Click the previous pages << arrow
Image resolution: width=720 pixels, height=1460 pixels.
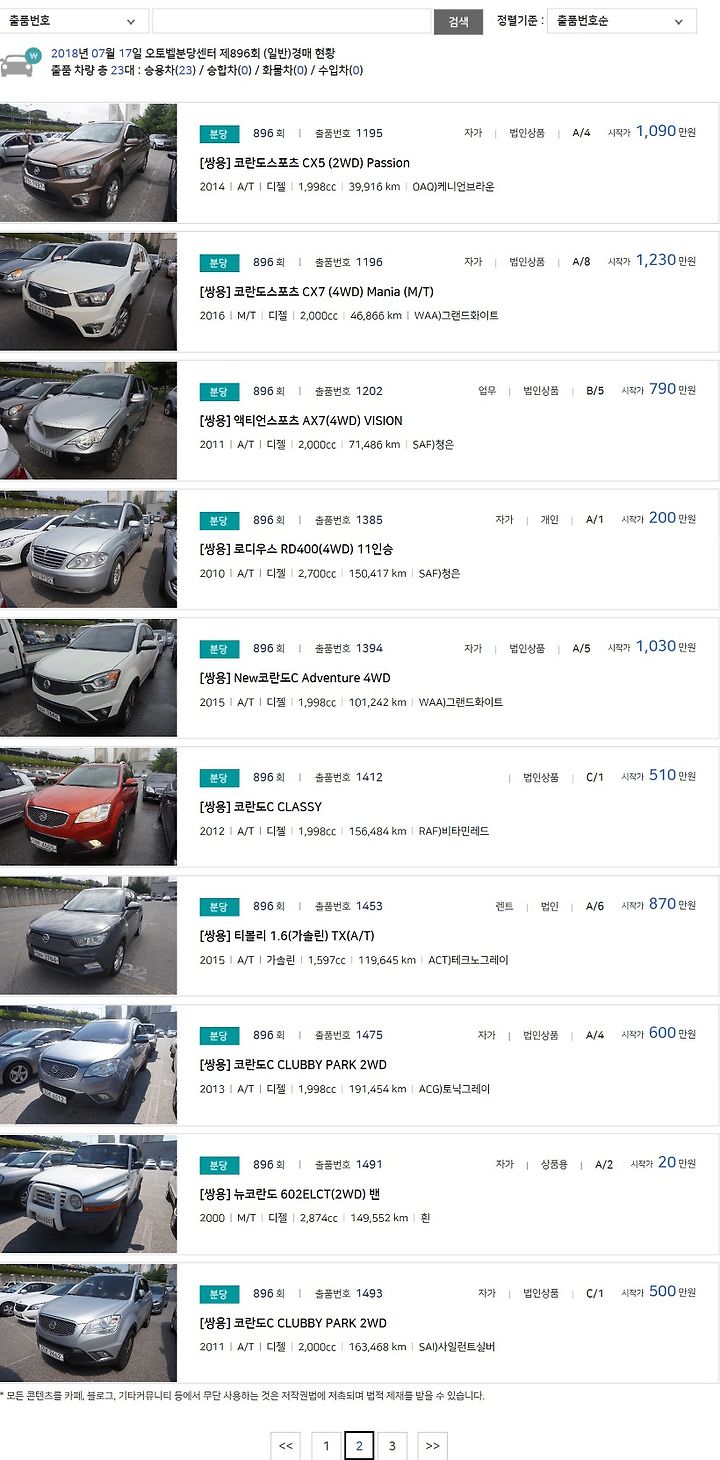tap(285, 1446)
